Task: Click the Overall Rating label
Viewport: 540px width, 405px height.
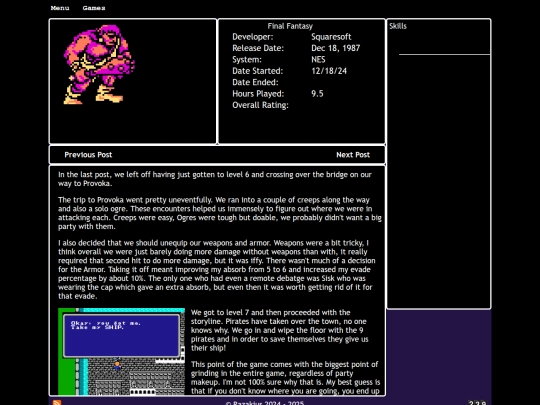Action: [x=260, y=105]
